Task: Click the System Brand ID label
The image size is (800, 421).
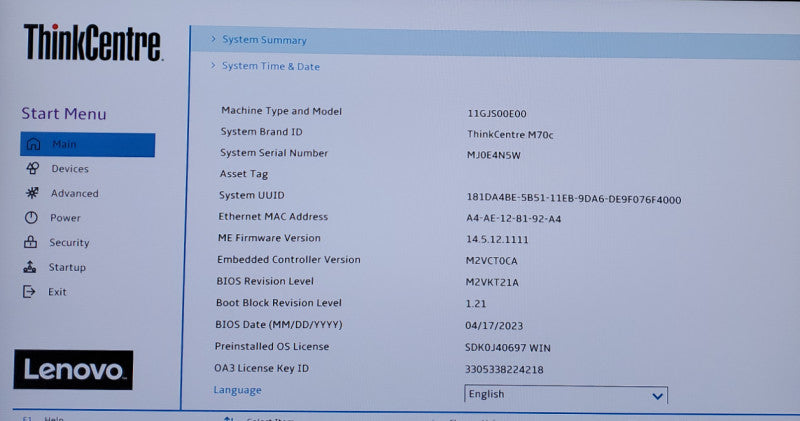Action: (x=261, y=132)
